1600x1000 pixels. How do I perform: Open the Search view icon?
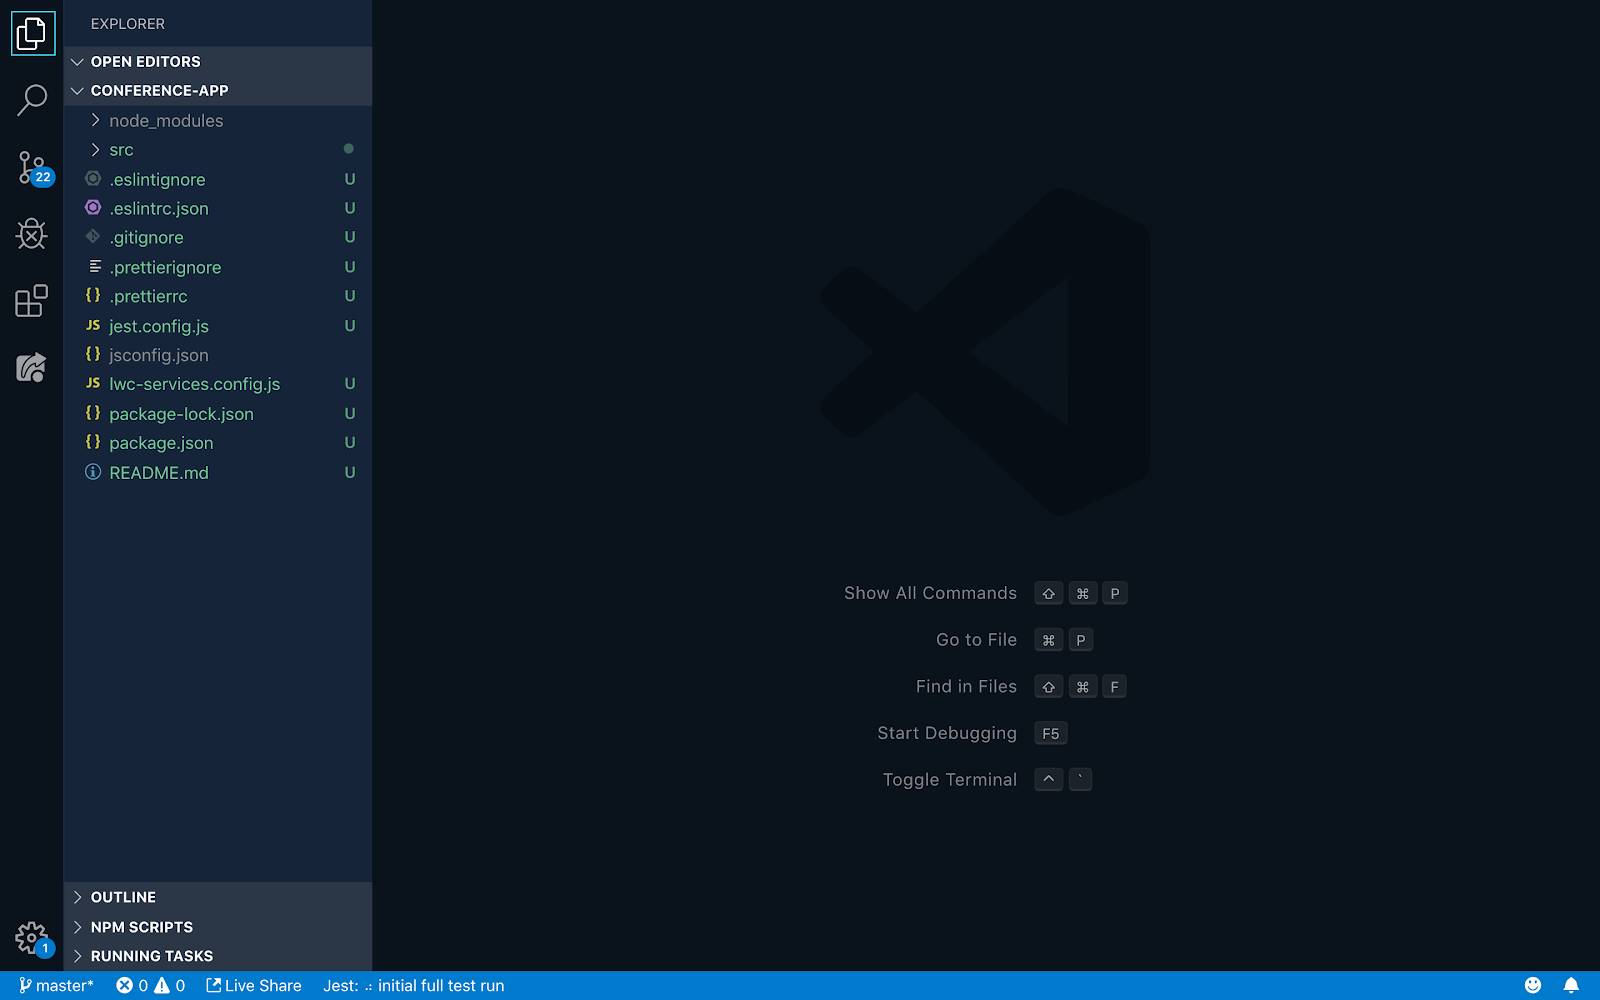pyautogui.click(x=32, y=100)
